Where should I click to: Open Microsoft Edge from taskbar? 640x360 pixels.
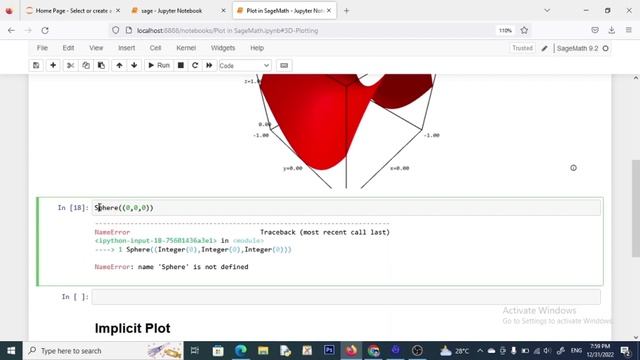click(241, 351)
